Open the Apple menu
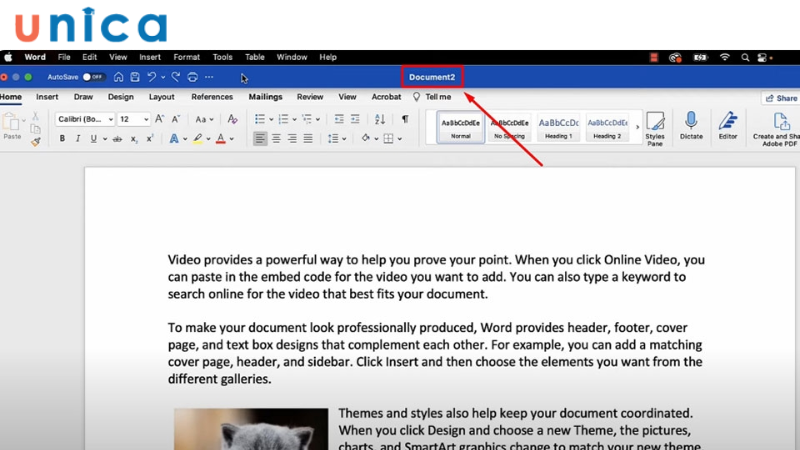The image size is (800, 450). pos(8,57)
